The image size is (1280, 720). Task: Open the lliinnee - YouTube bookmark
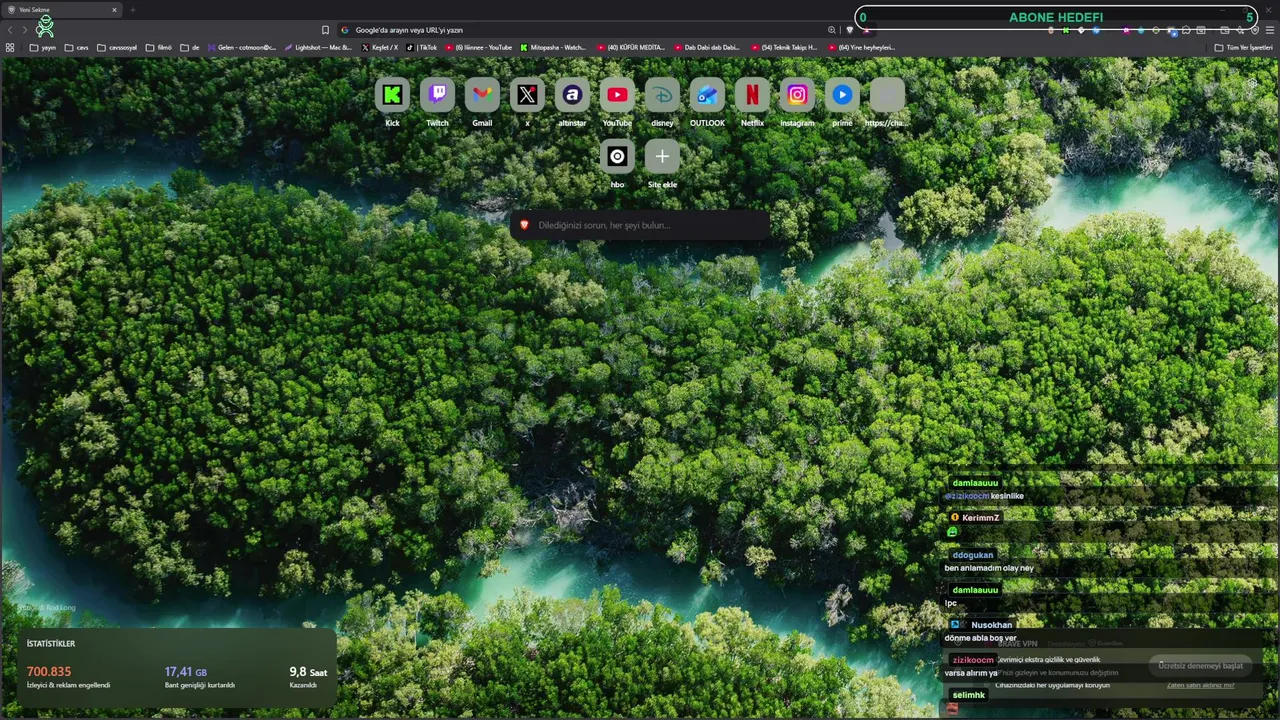479,47
